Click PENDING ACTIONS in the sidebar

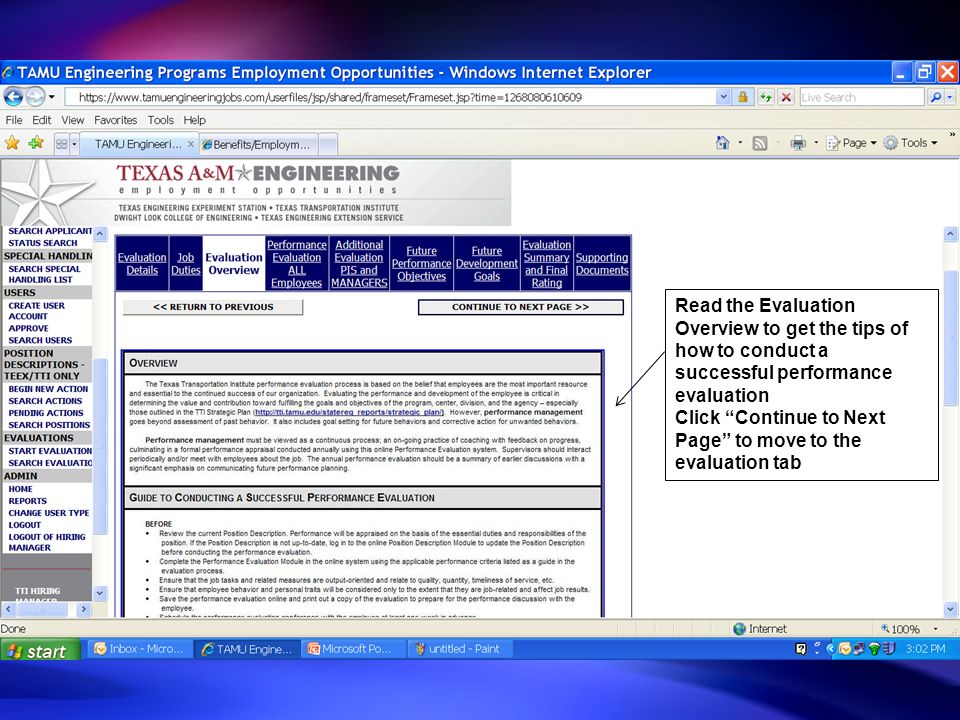tap(46, 413)
